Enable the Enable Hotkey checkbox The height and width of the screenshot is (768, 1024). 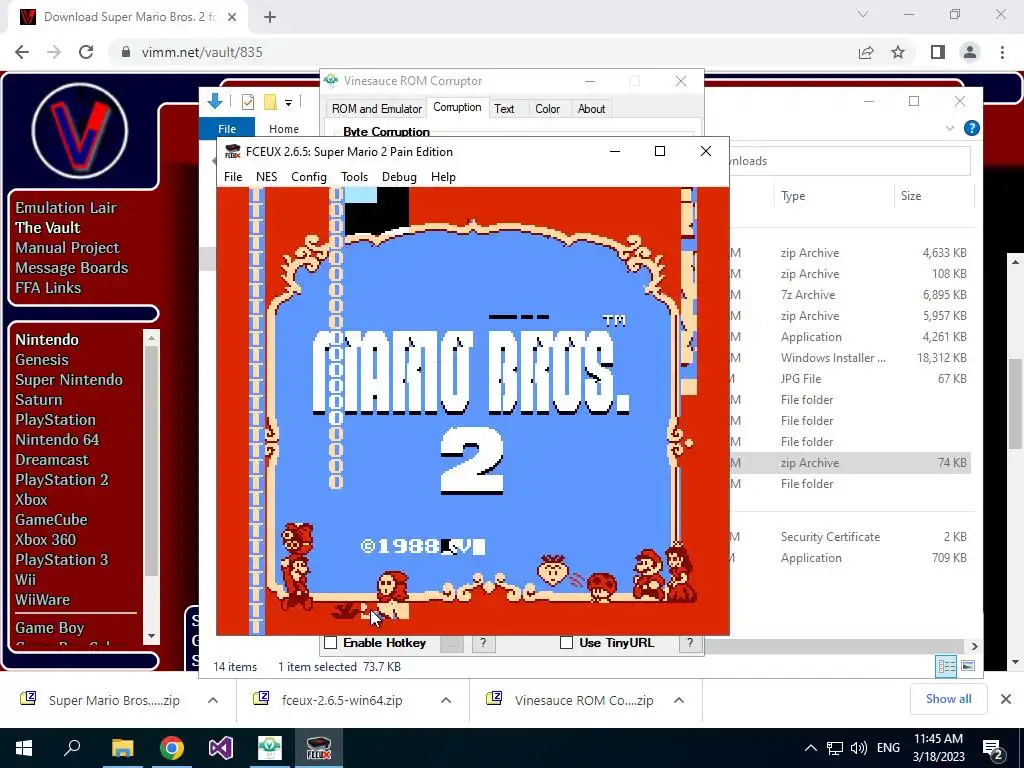click(x=331, y=643)
